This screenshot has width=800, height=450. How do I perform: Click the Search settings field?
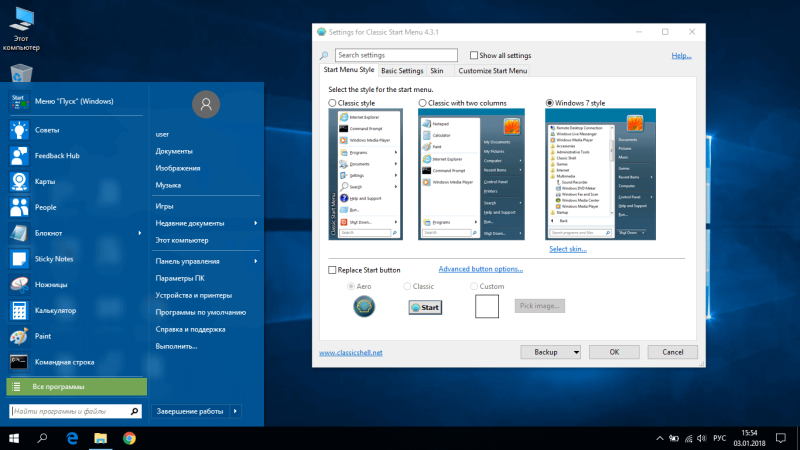(x=396, y=55)
